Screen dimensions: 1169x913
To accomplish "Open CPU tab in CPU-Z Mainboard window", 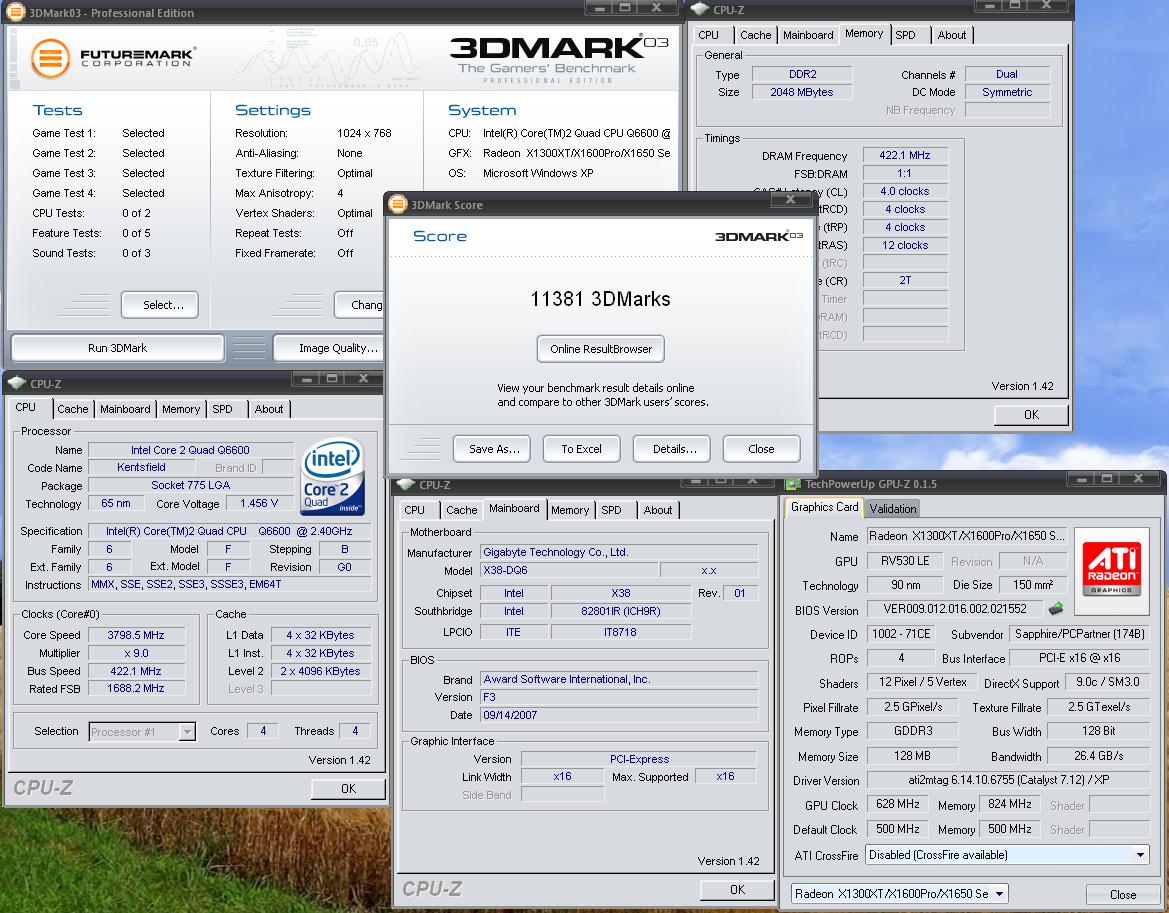I will tap(415, 511).
